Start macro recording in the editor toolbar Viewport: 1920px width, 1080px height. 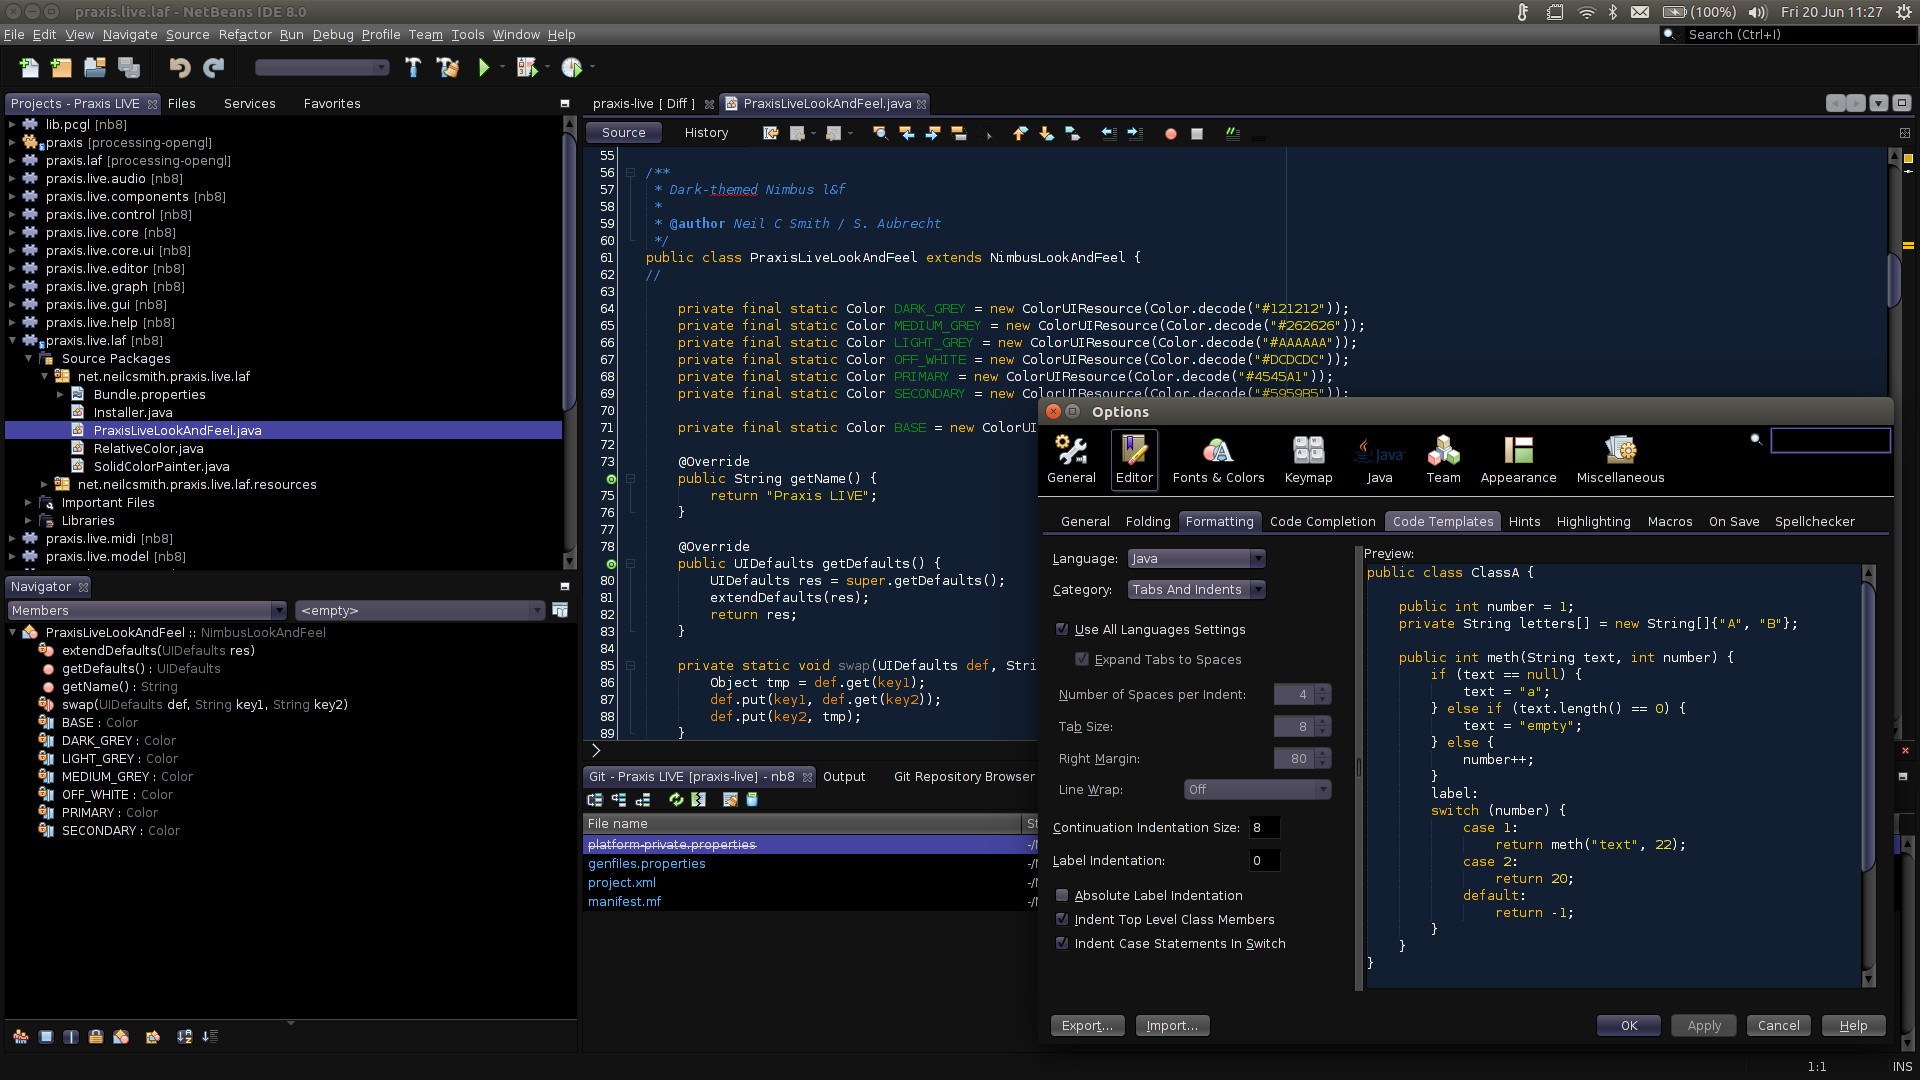(1169, 133)
